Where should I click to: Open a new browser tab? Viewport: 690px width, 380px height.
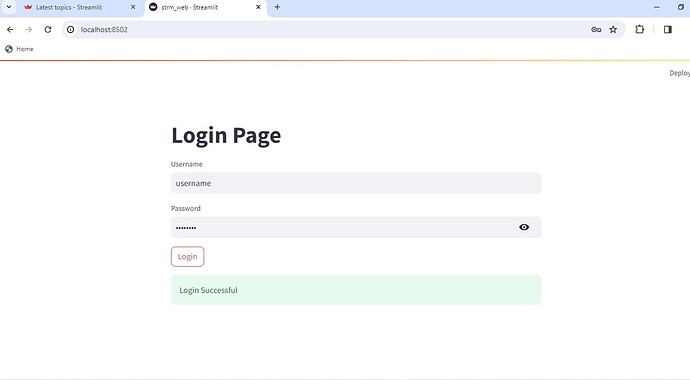coord(277,7)
